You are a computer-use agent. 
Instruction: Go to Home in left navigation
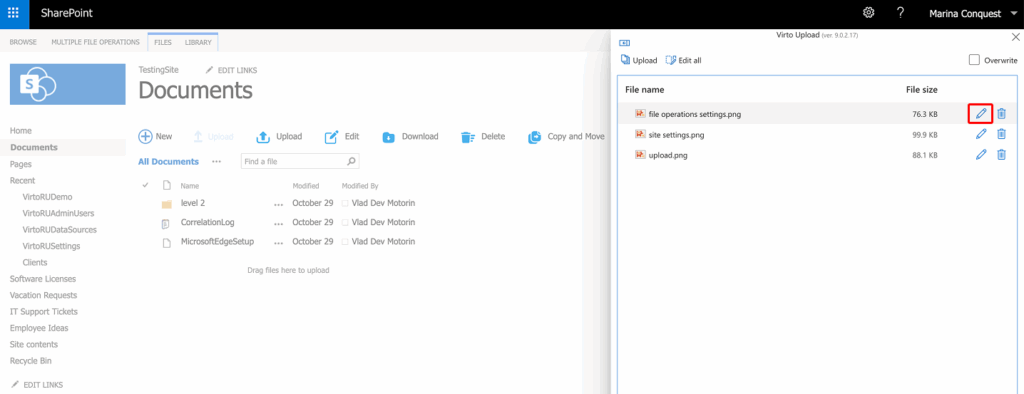21,131
